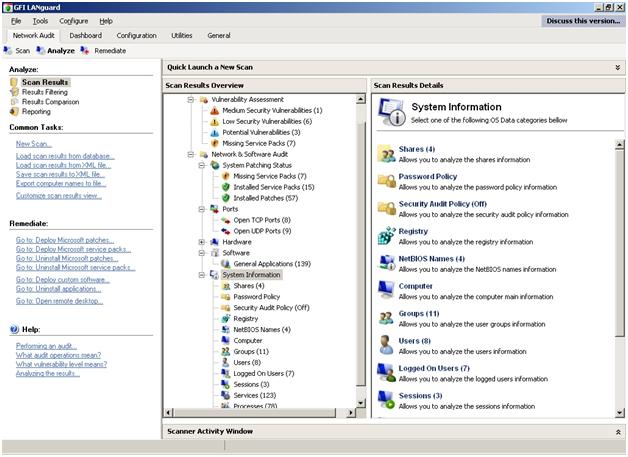Select Logged On Users (7) in tree
The width and height of the screenshot is (628, 457).
click(264, 373)
